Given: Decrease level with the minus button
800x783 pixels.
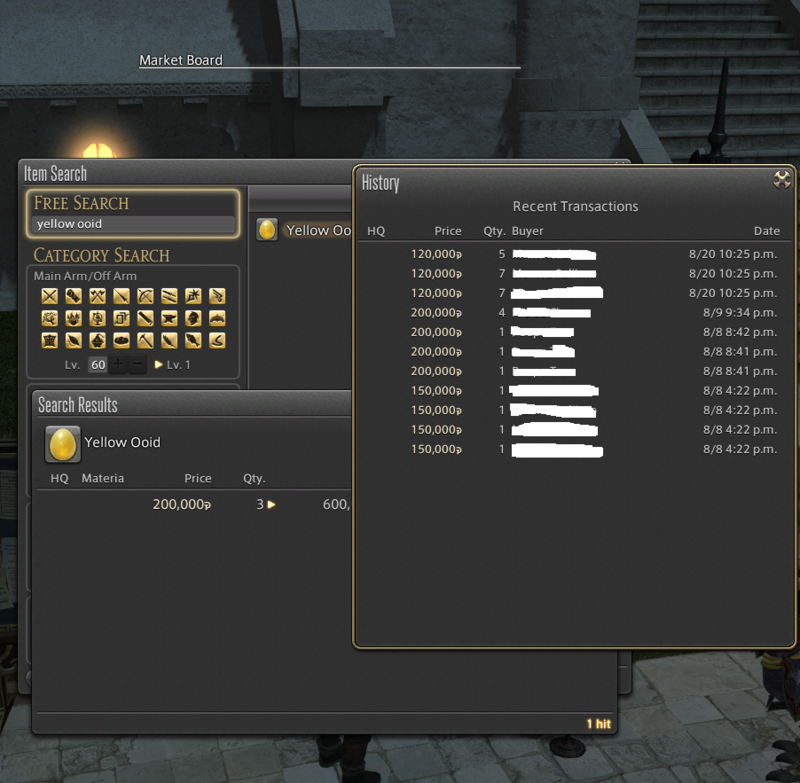Looking at the screenshot, I should tap(138, 364).
